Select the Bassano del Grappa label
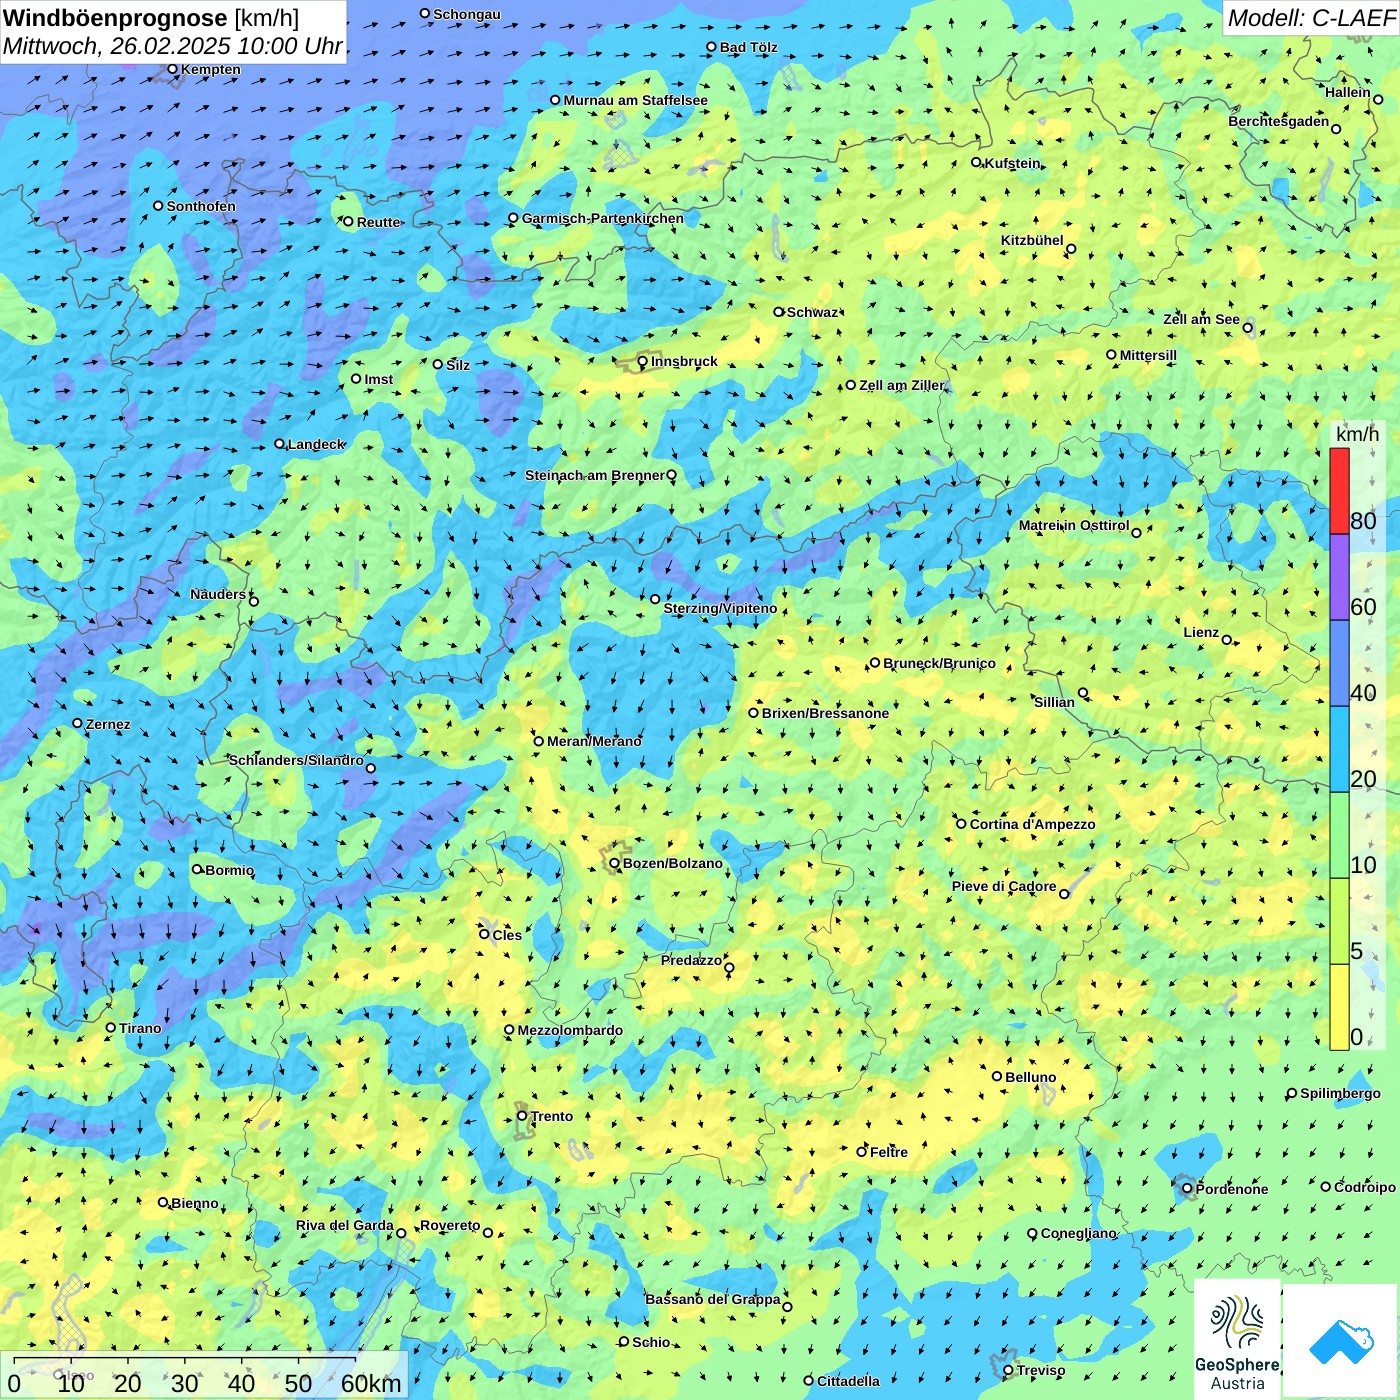This screenshot has width=1400, height=1400. (713, 1300)
